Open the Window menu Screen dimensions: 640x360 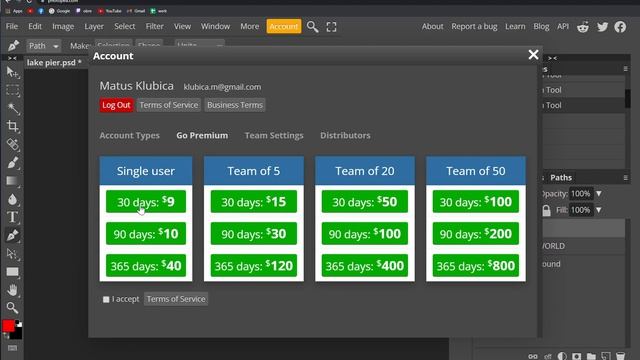(215, 26)
